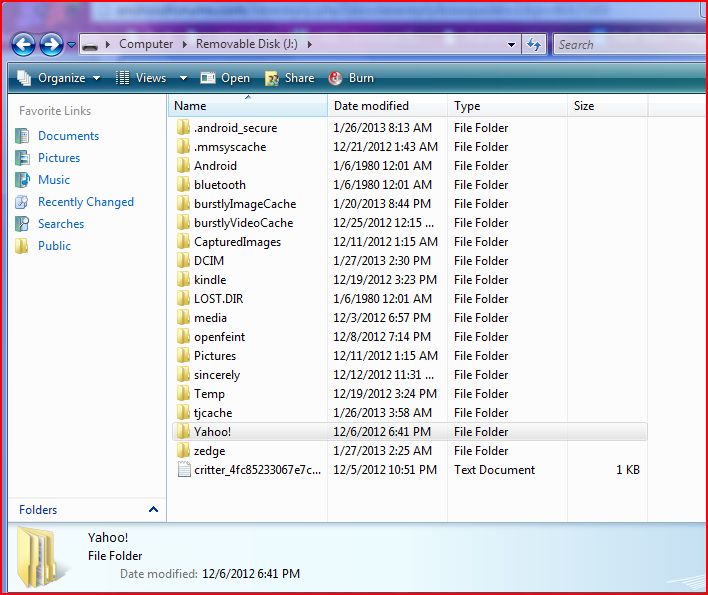Select the critter text document icon
Image resolution: width=708 pixels, height=595 pixels.
pos(184,469)
